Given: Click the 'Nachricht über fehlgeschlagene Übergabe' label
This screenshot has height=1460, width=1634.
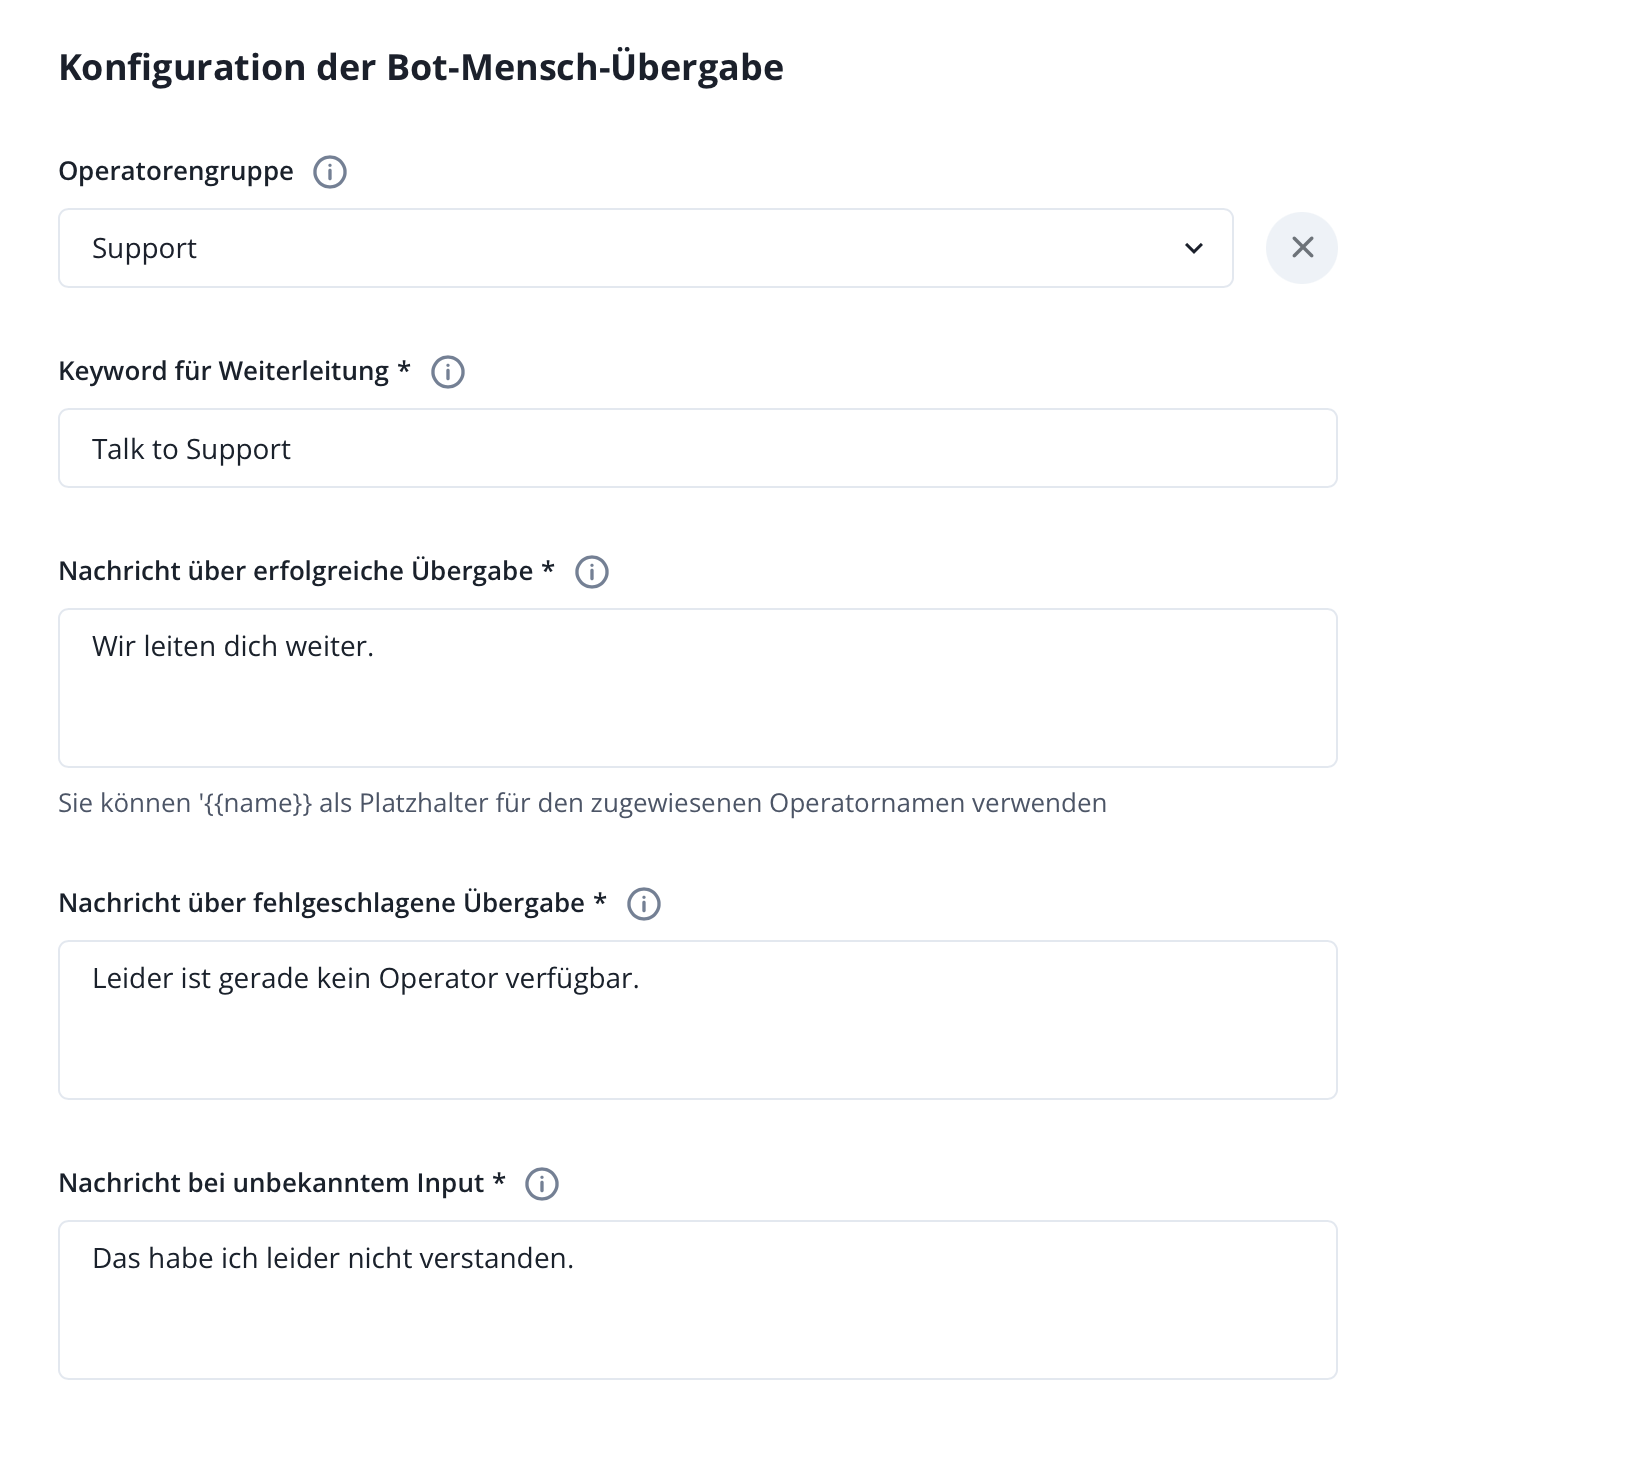Looking at the screenshot, I should [x=321, y=904].
